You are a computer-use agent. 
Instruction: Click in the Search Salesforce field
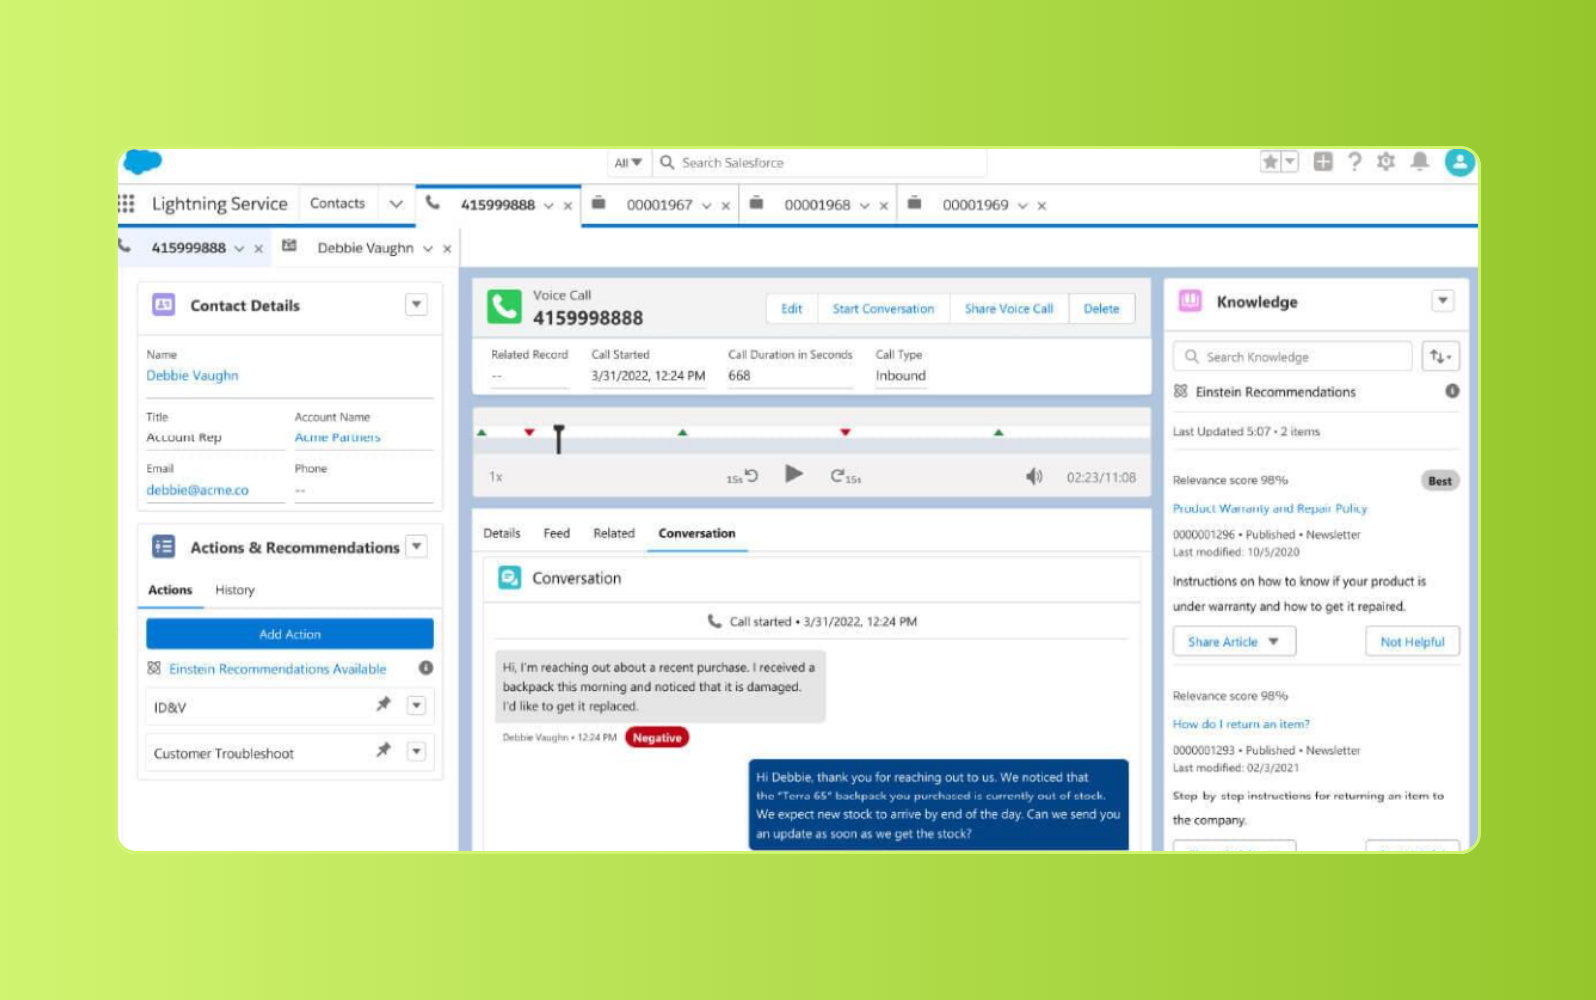tap(820, 162)
